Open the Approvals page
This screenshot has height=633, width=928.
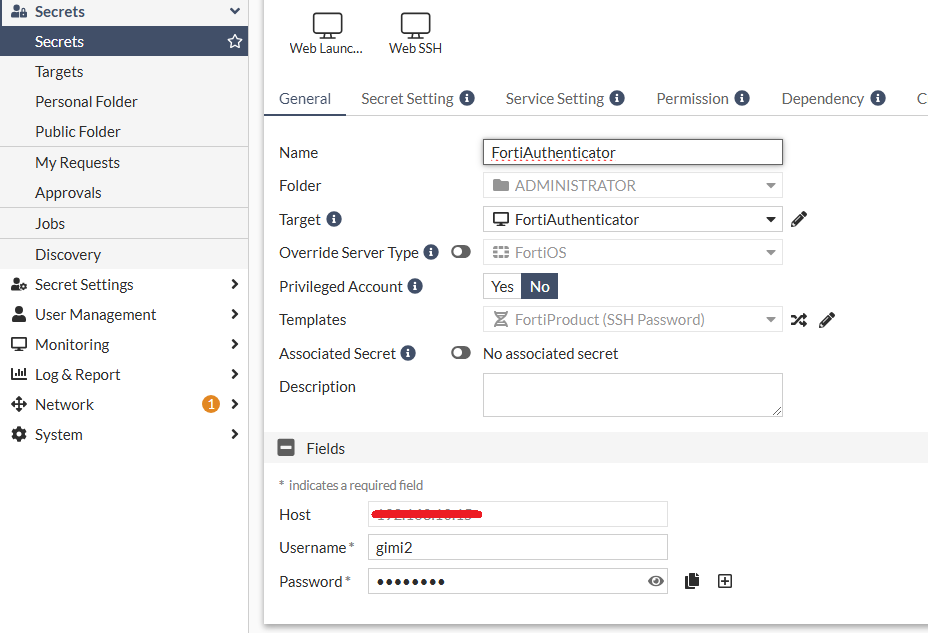(68, 193)
